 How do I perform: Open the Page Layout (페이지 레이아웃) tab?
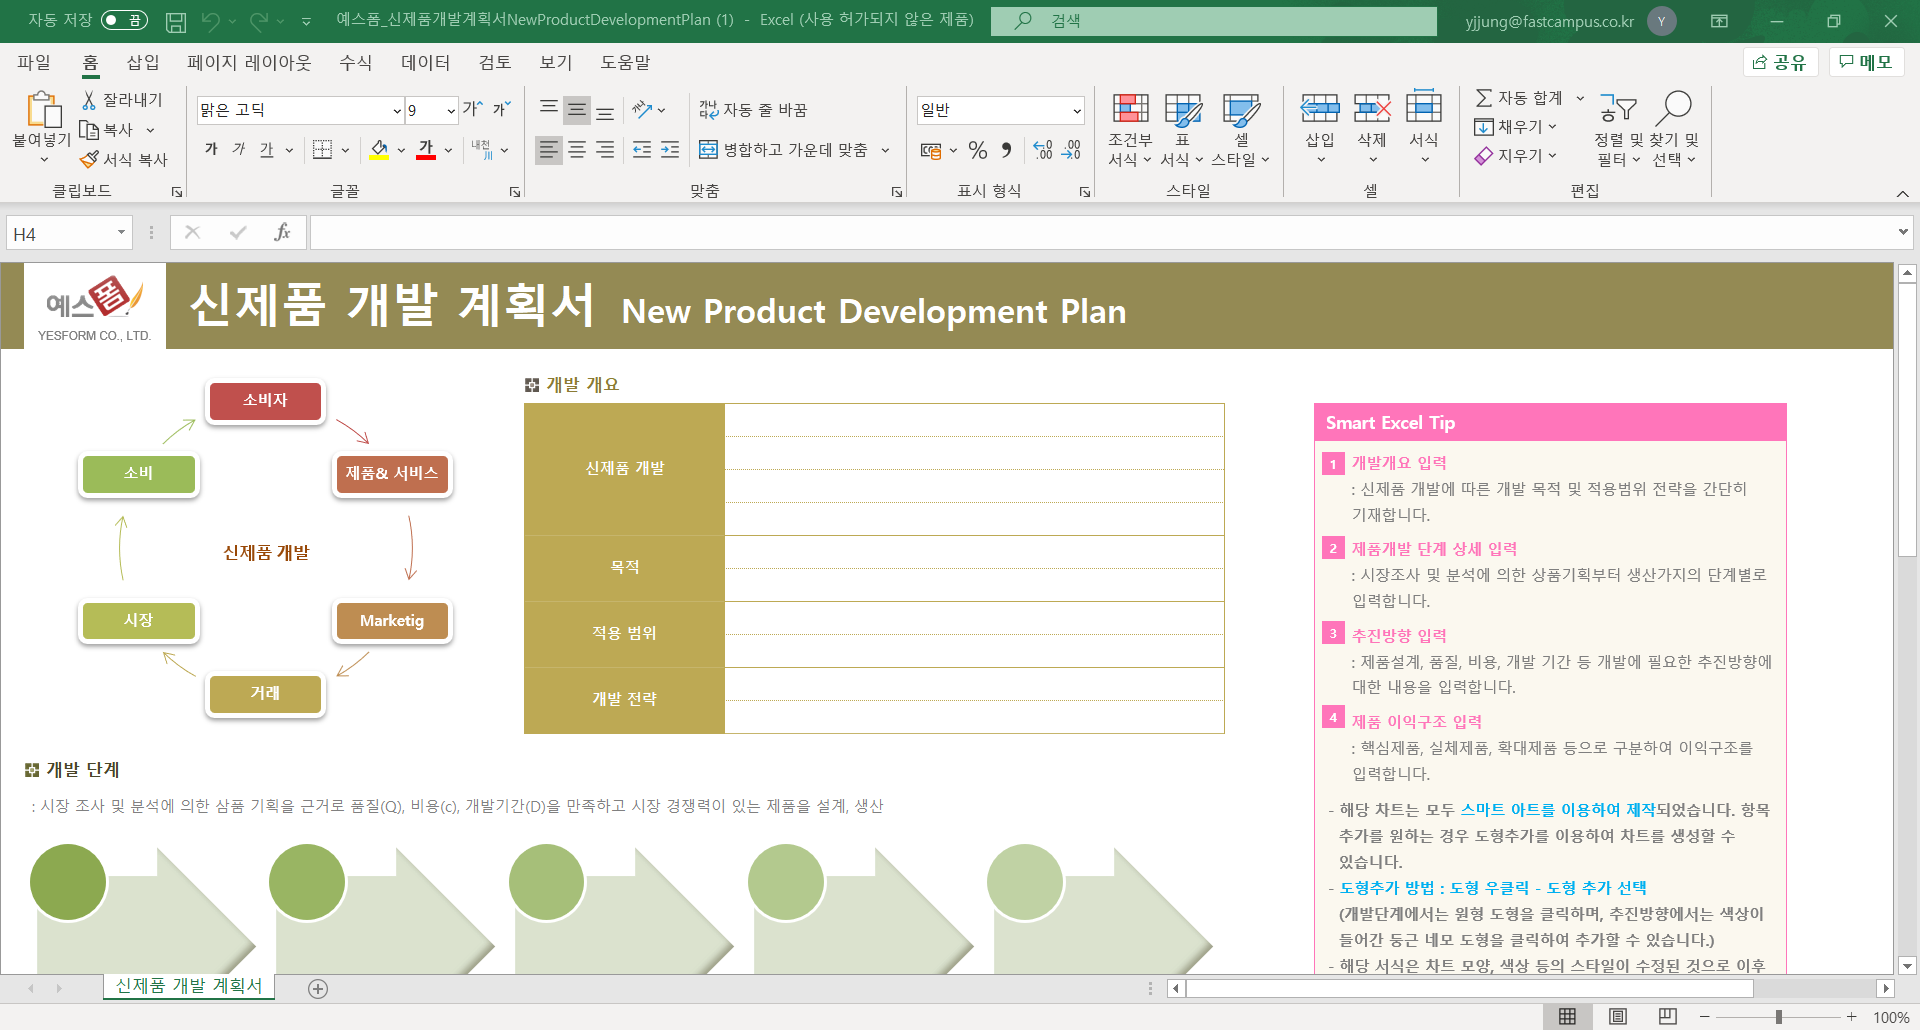tap(249, 62)
